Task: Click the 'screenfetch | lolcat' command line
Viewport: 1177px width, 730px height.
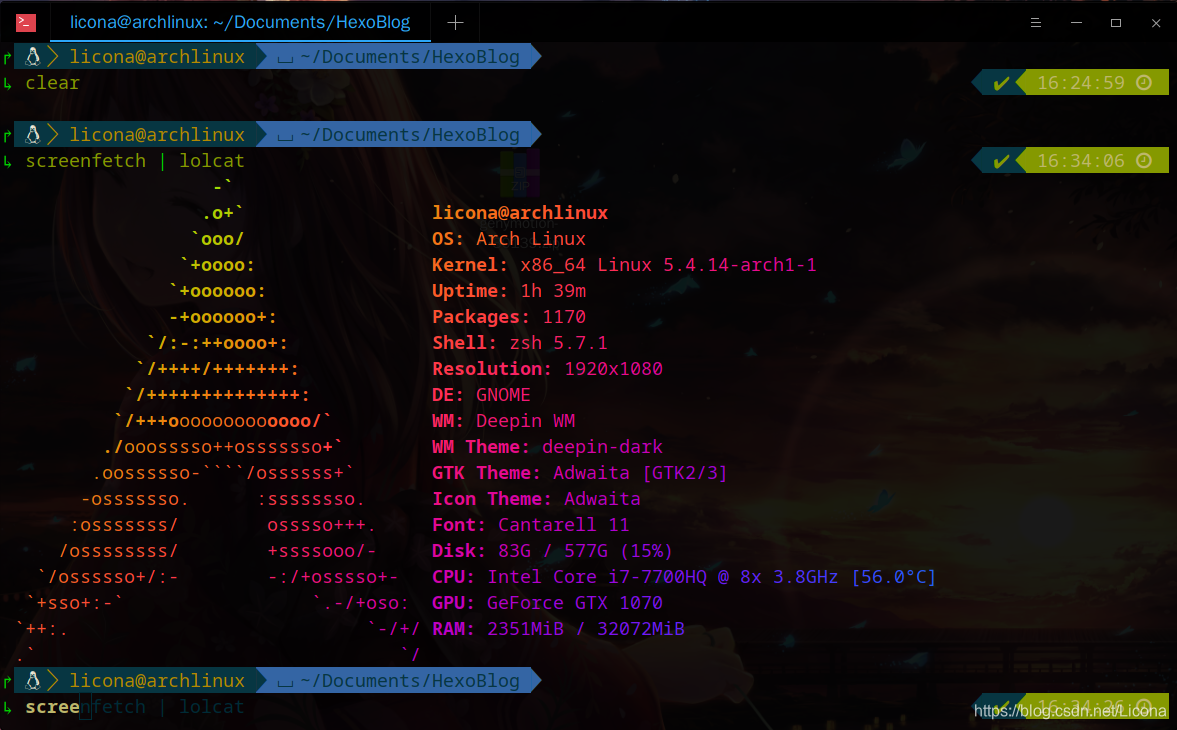Action: (135, 161)
